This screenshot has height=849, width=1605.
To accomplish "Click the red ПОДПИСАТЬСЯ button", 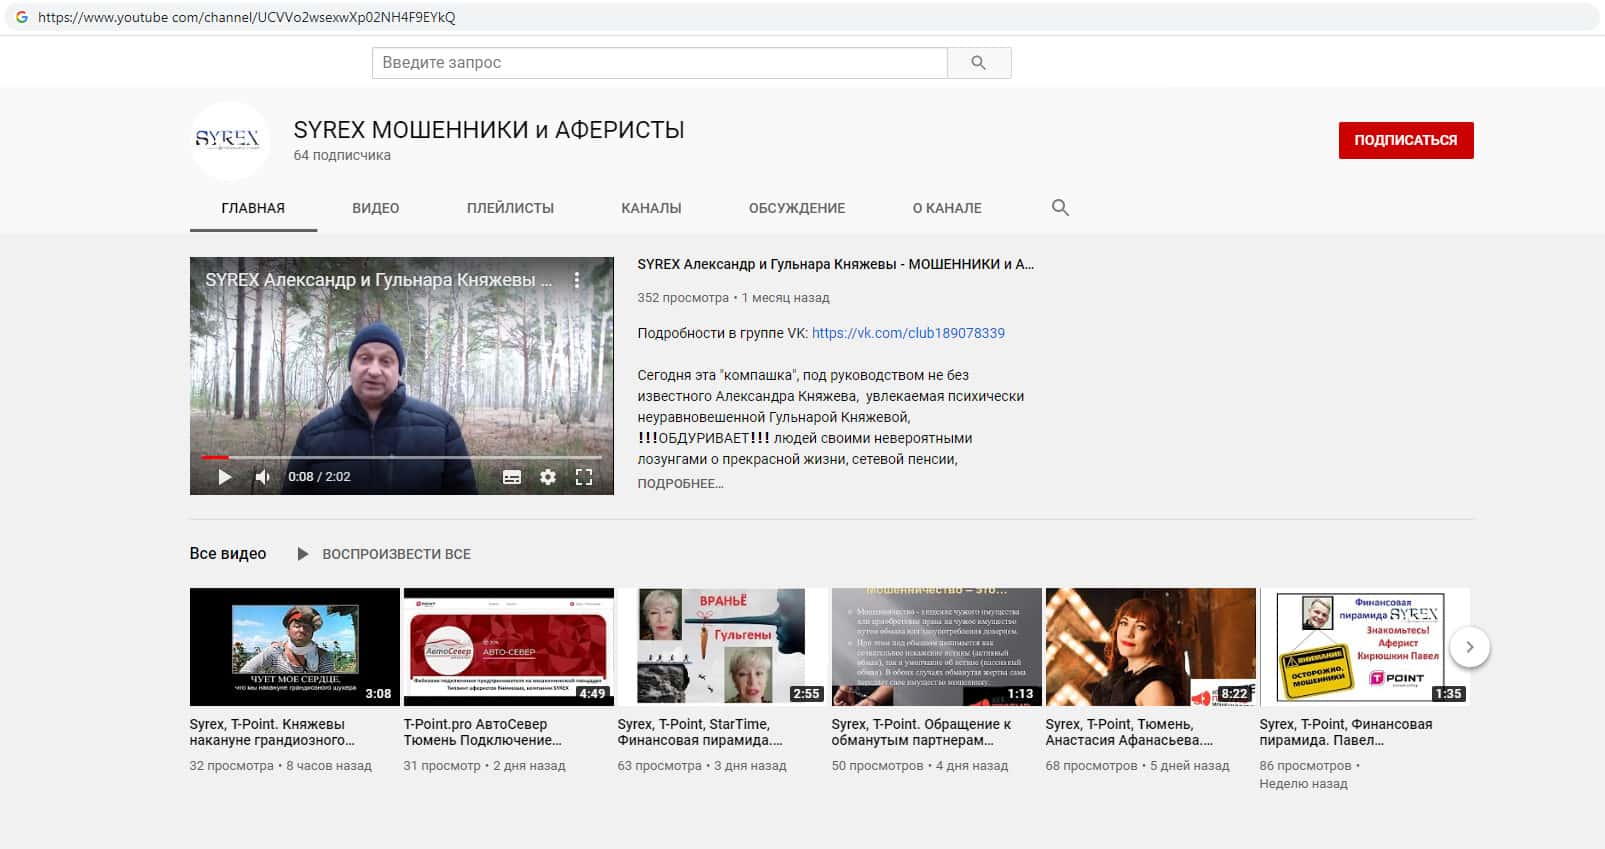I will 1405,140.
